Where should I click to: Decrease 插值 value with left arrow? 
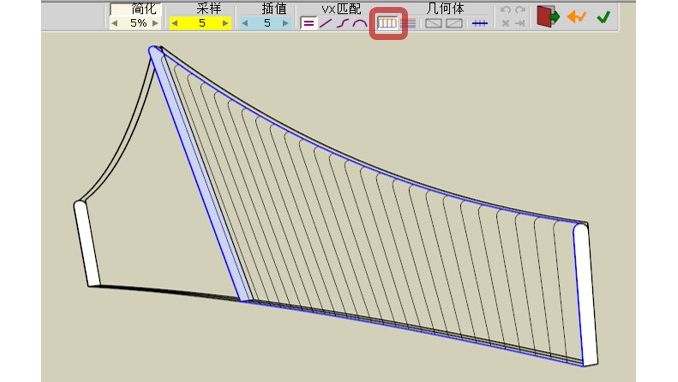(x=245, y=23)
